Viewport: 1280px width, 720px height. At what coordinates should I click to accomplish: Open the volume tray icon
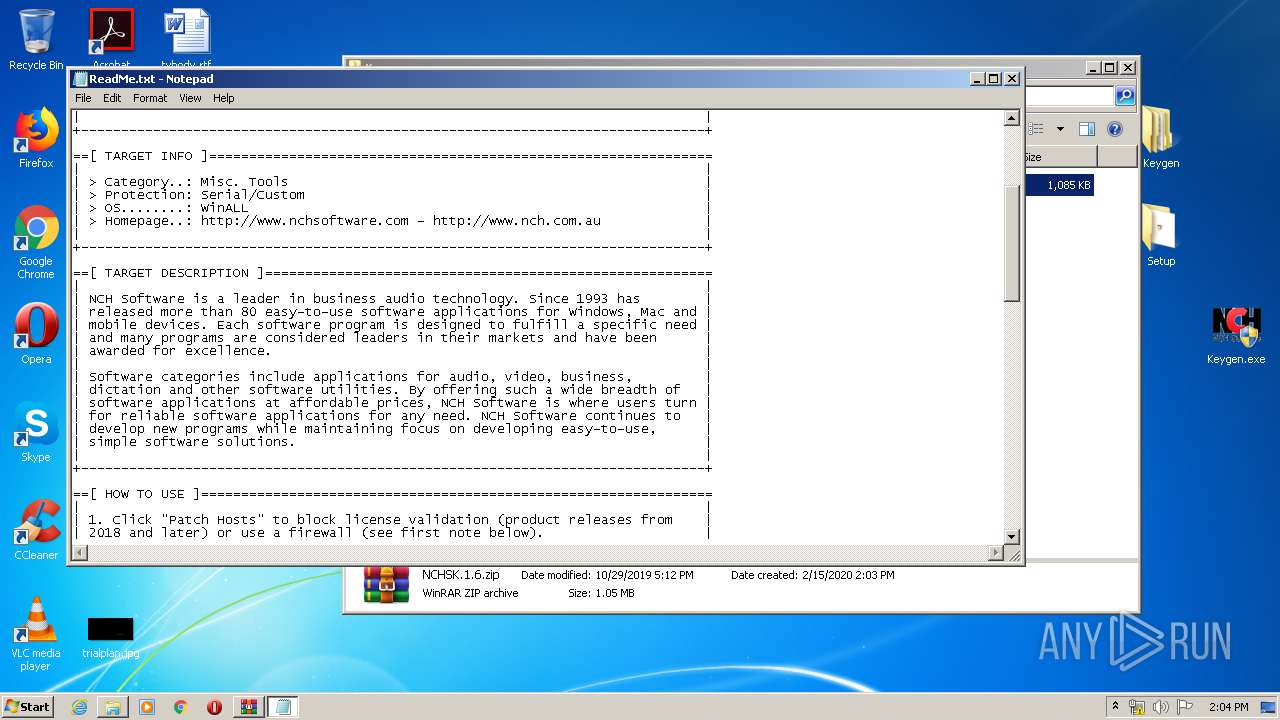[x=1161, y=707]
